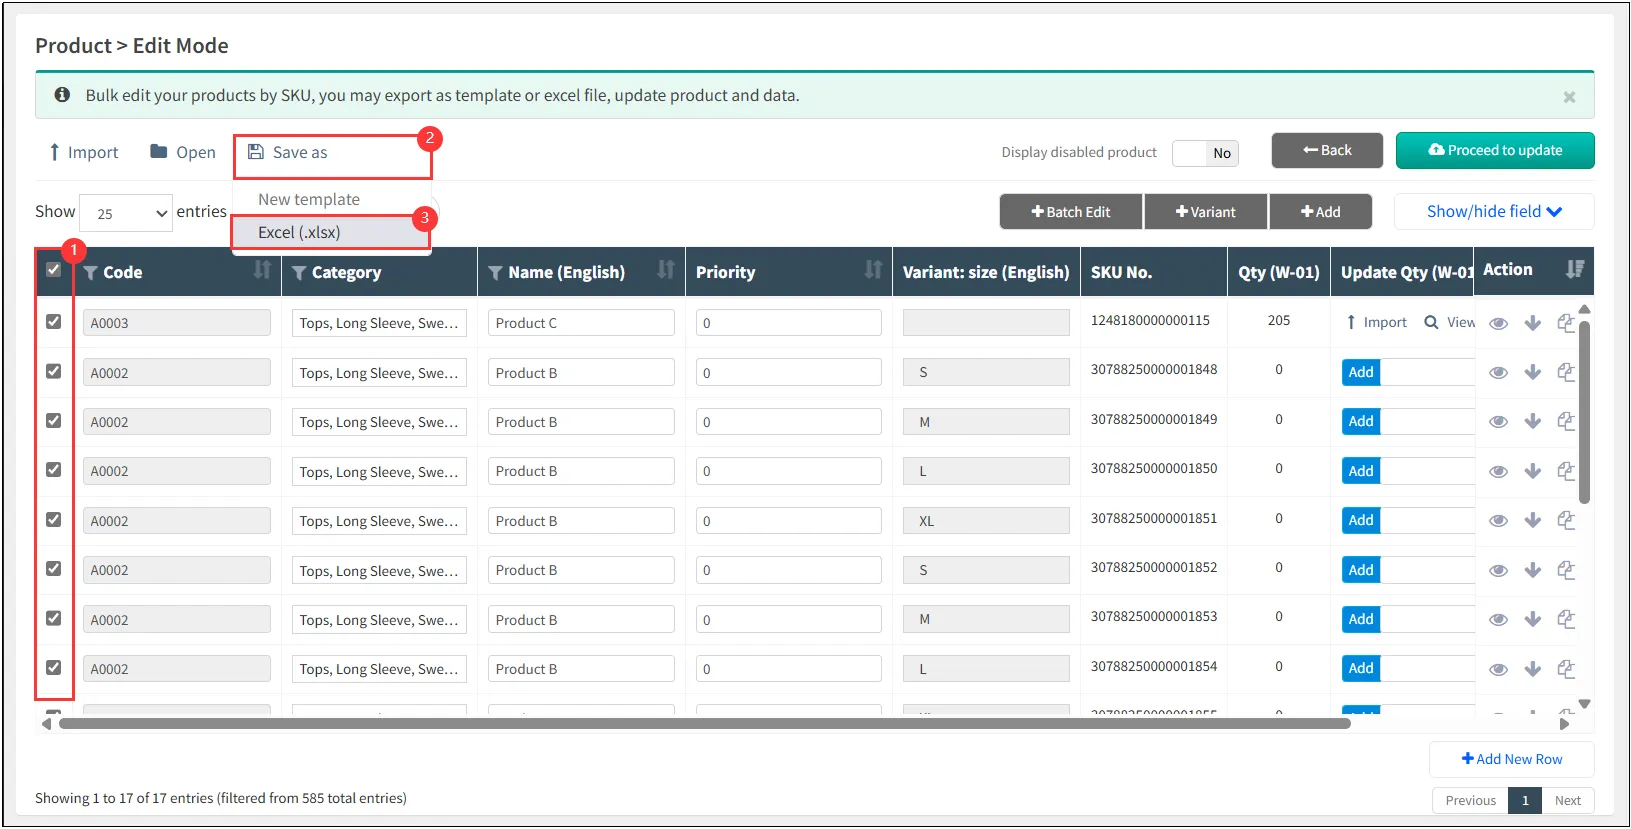Click the Code column filter icon
1631x829 pixels.
[x=90, y=273]
